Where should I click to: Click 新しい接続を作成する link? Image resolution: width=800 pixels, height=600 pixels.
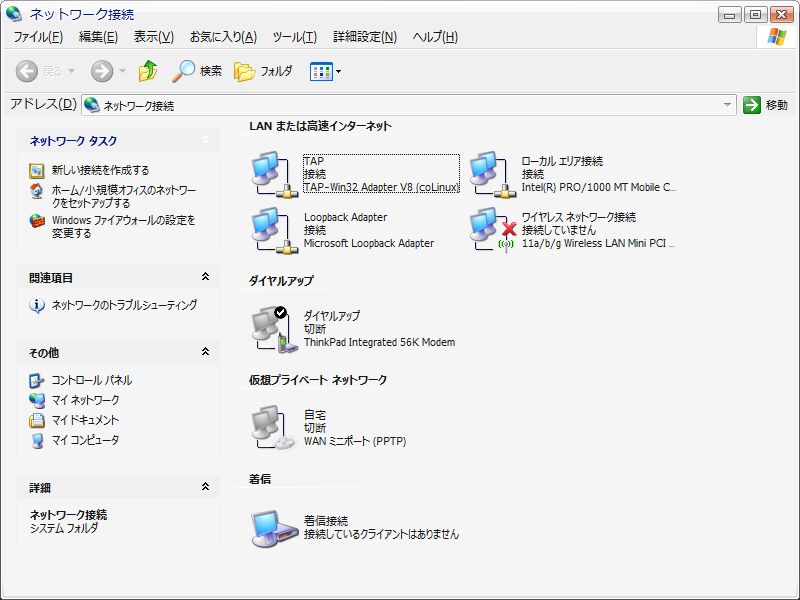click(x=100, y=170)
